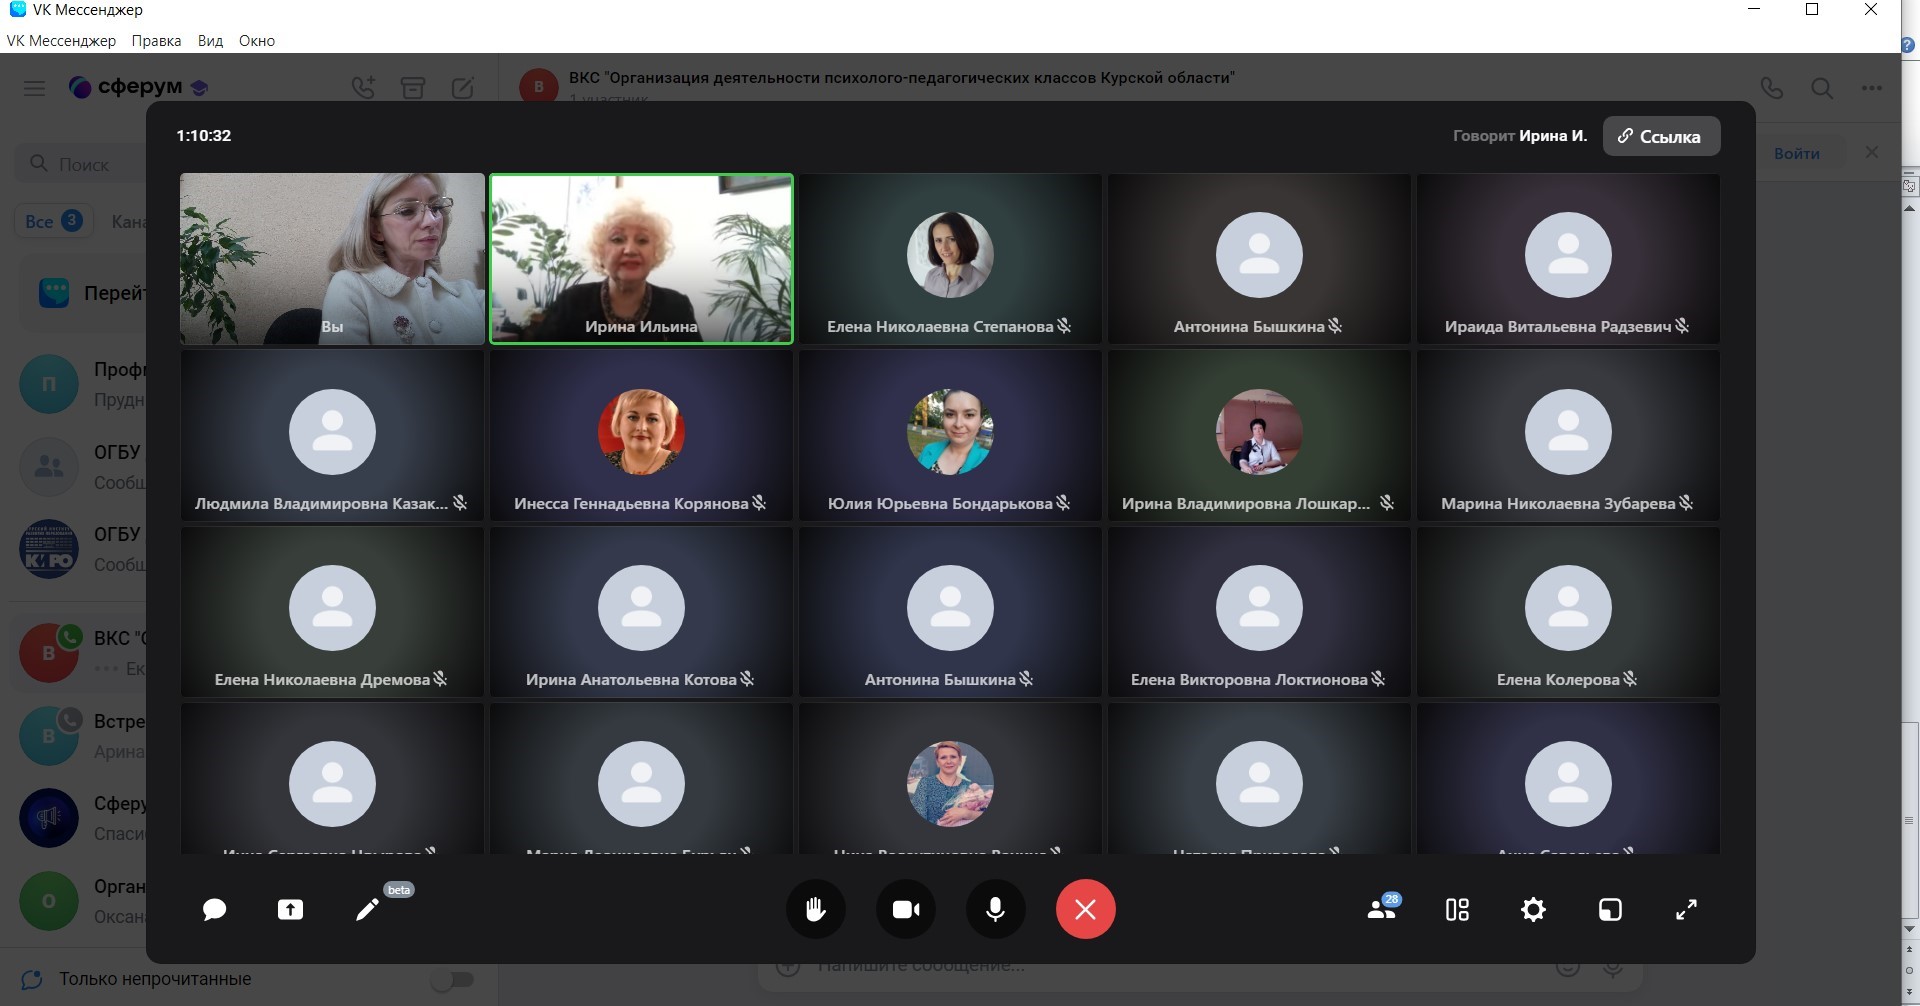The height and width of the screenshot is (1006, 1920).
Task: Open the Окно menu
Action: (x=257, y=41)
